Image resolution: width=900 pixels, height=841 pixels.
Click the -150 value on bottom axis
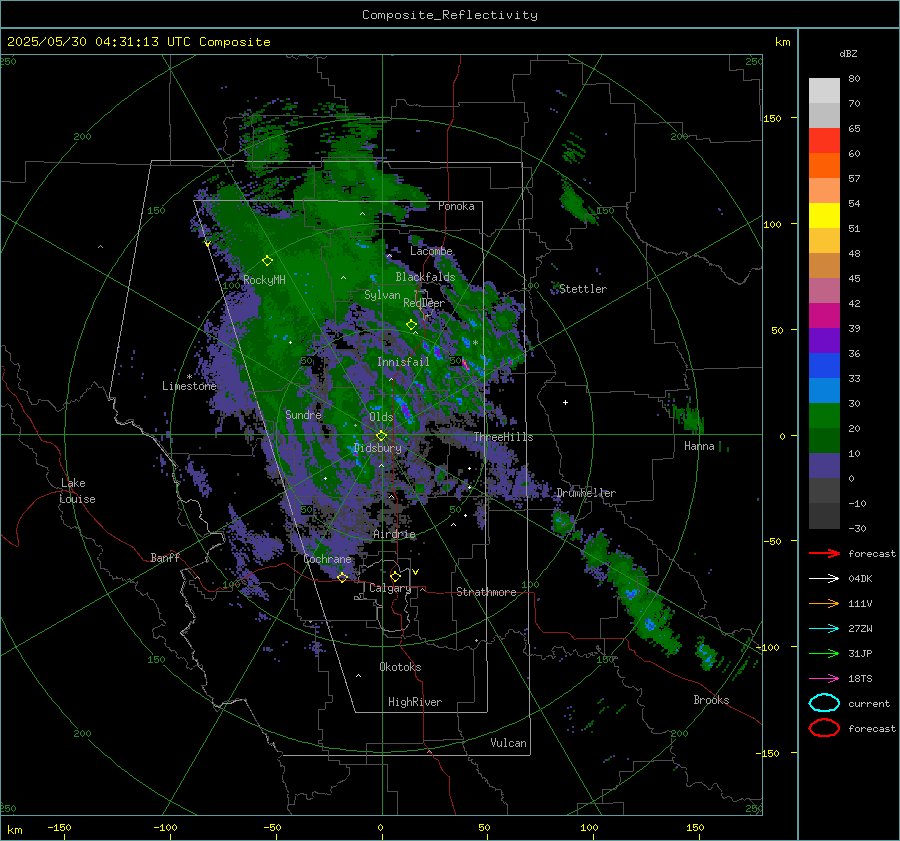pyautogui.click(x=59, y=827)
